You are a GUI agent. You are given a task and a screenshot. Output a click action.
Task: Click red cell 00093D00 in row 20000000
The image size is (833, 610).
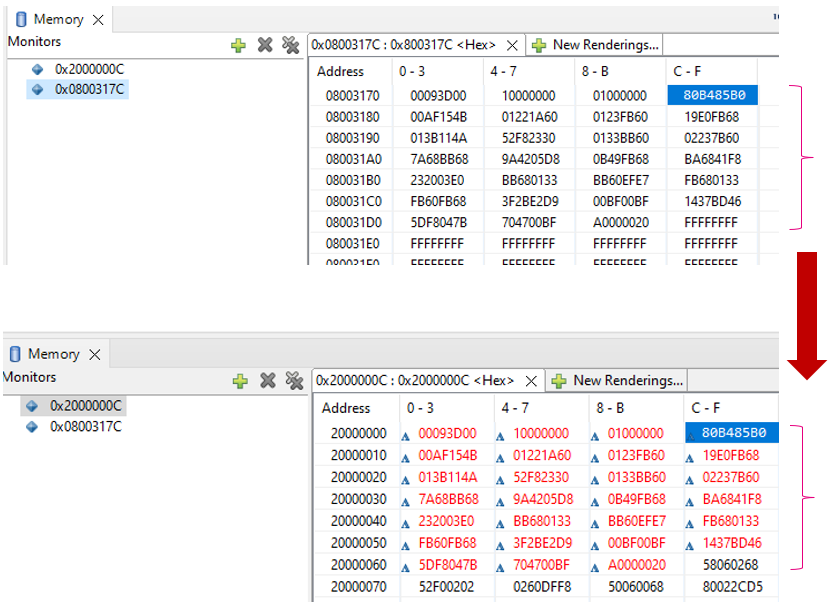pyautogui.click(x=447, y=434)
